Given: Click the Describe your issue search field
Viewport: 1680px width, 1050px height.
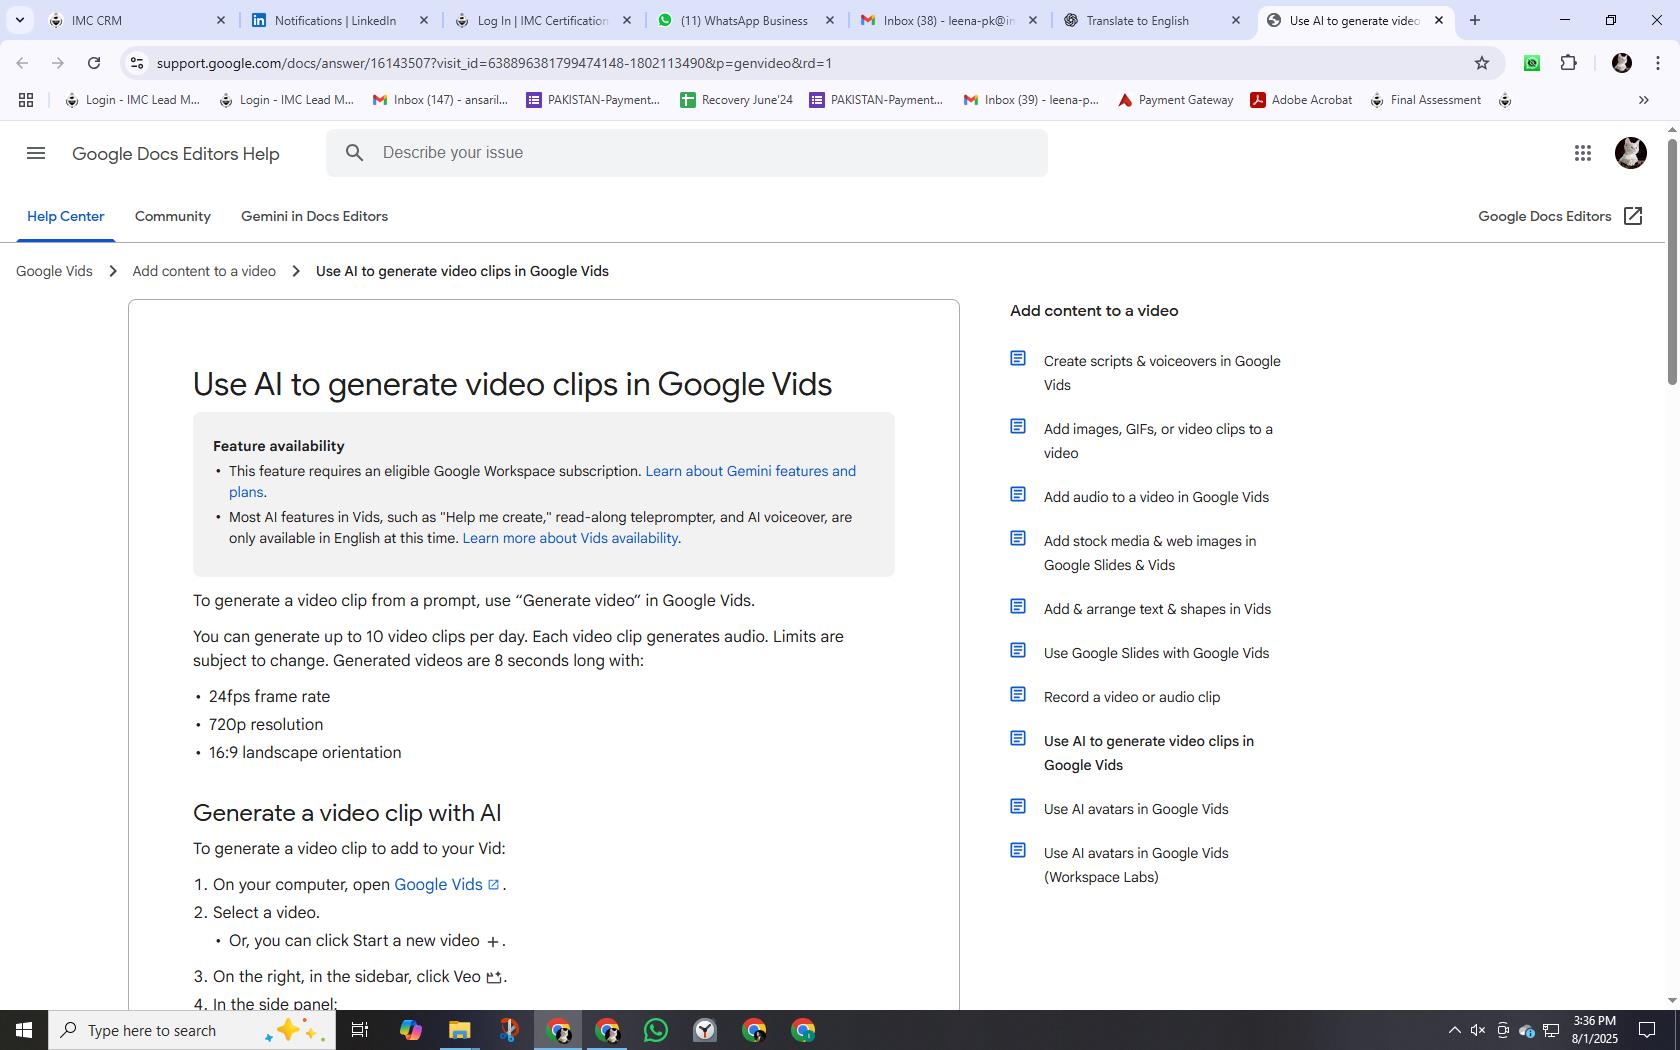Looking at the screenshot, I should click(687, 153).
